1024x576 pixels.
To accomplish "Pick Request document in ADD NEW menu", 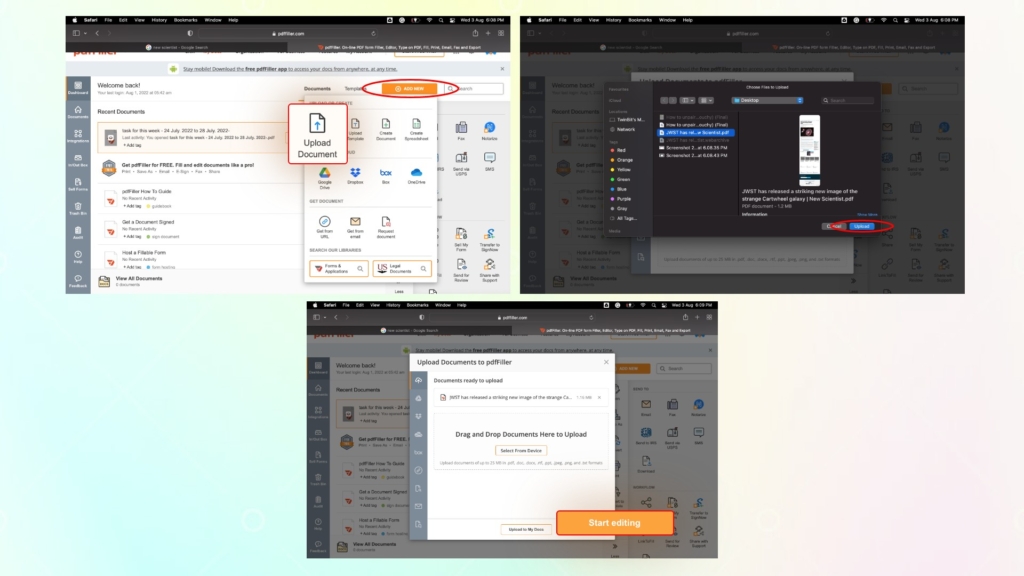I will click(x=386, y=227).
